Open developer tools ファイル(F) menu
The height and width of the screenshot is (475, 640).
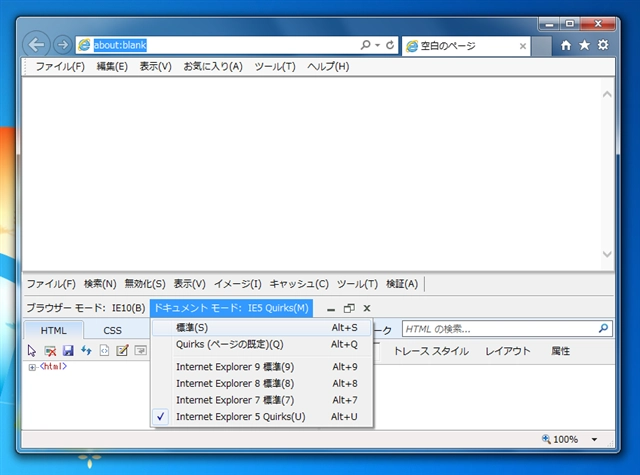click(51, 284)
